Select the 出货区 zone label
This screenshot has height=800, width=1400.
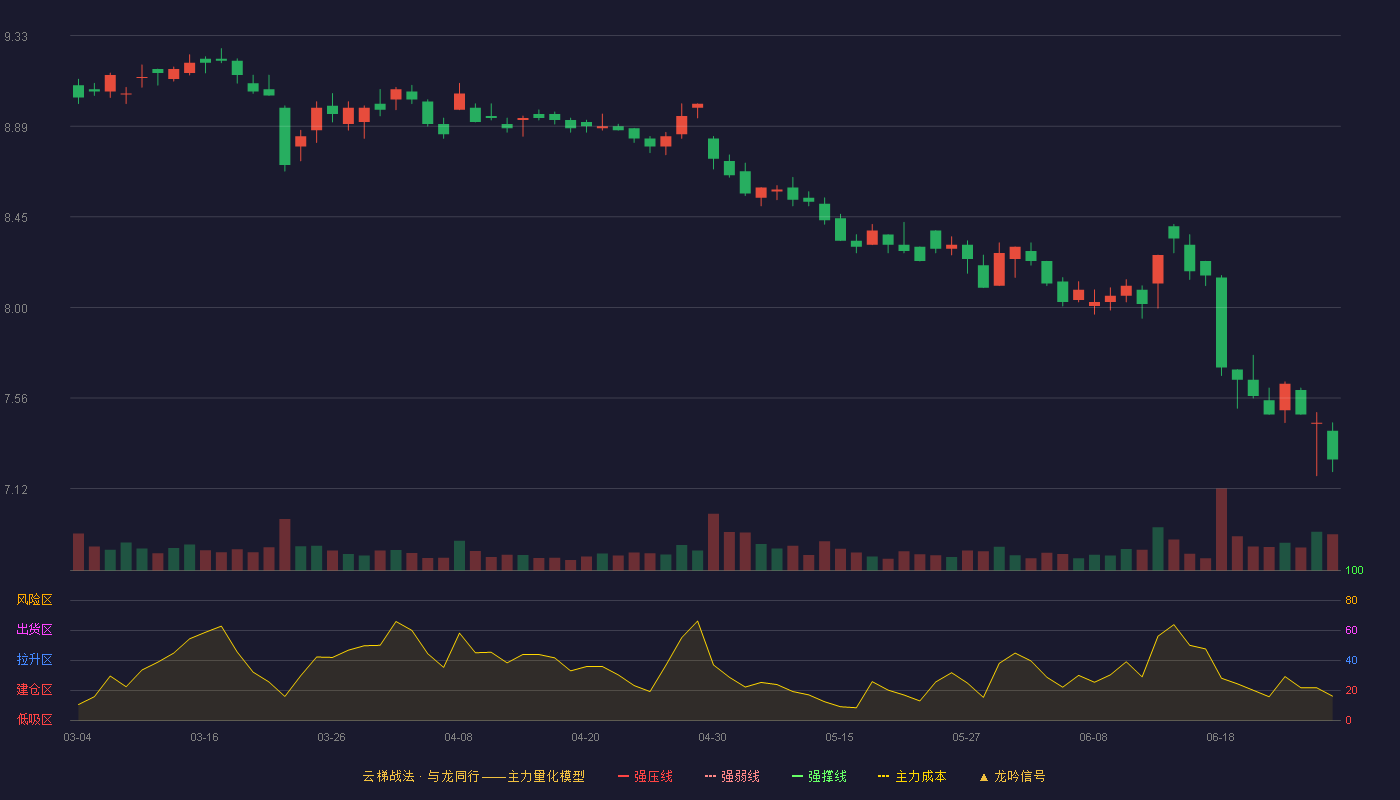(35, 630)
